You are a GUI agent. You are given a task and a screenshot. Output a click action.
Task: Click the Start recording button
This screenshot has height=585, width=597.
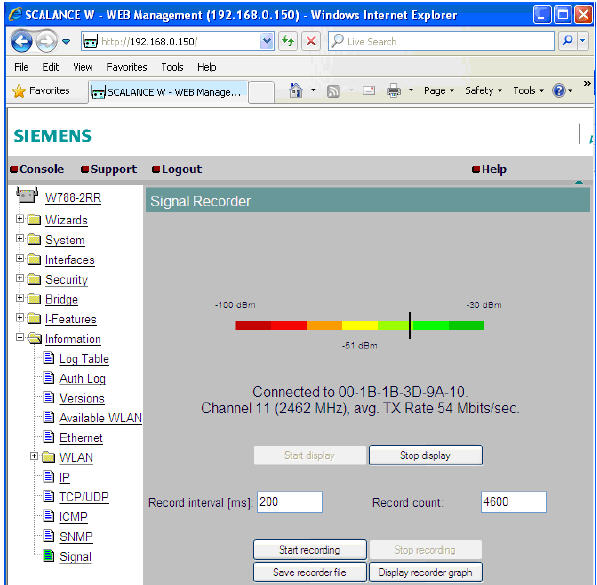(x=310, y=550)
